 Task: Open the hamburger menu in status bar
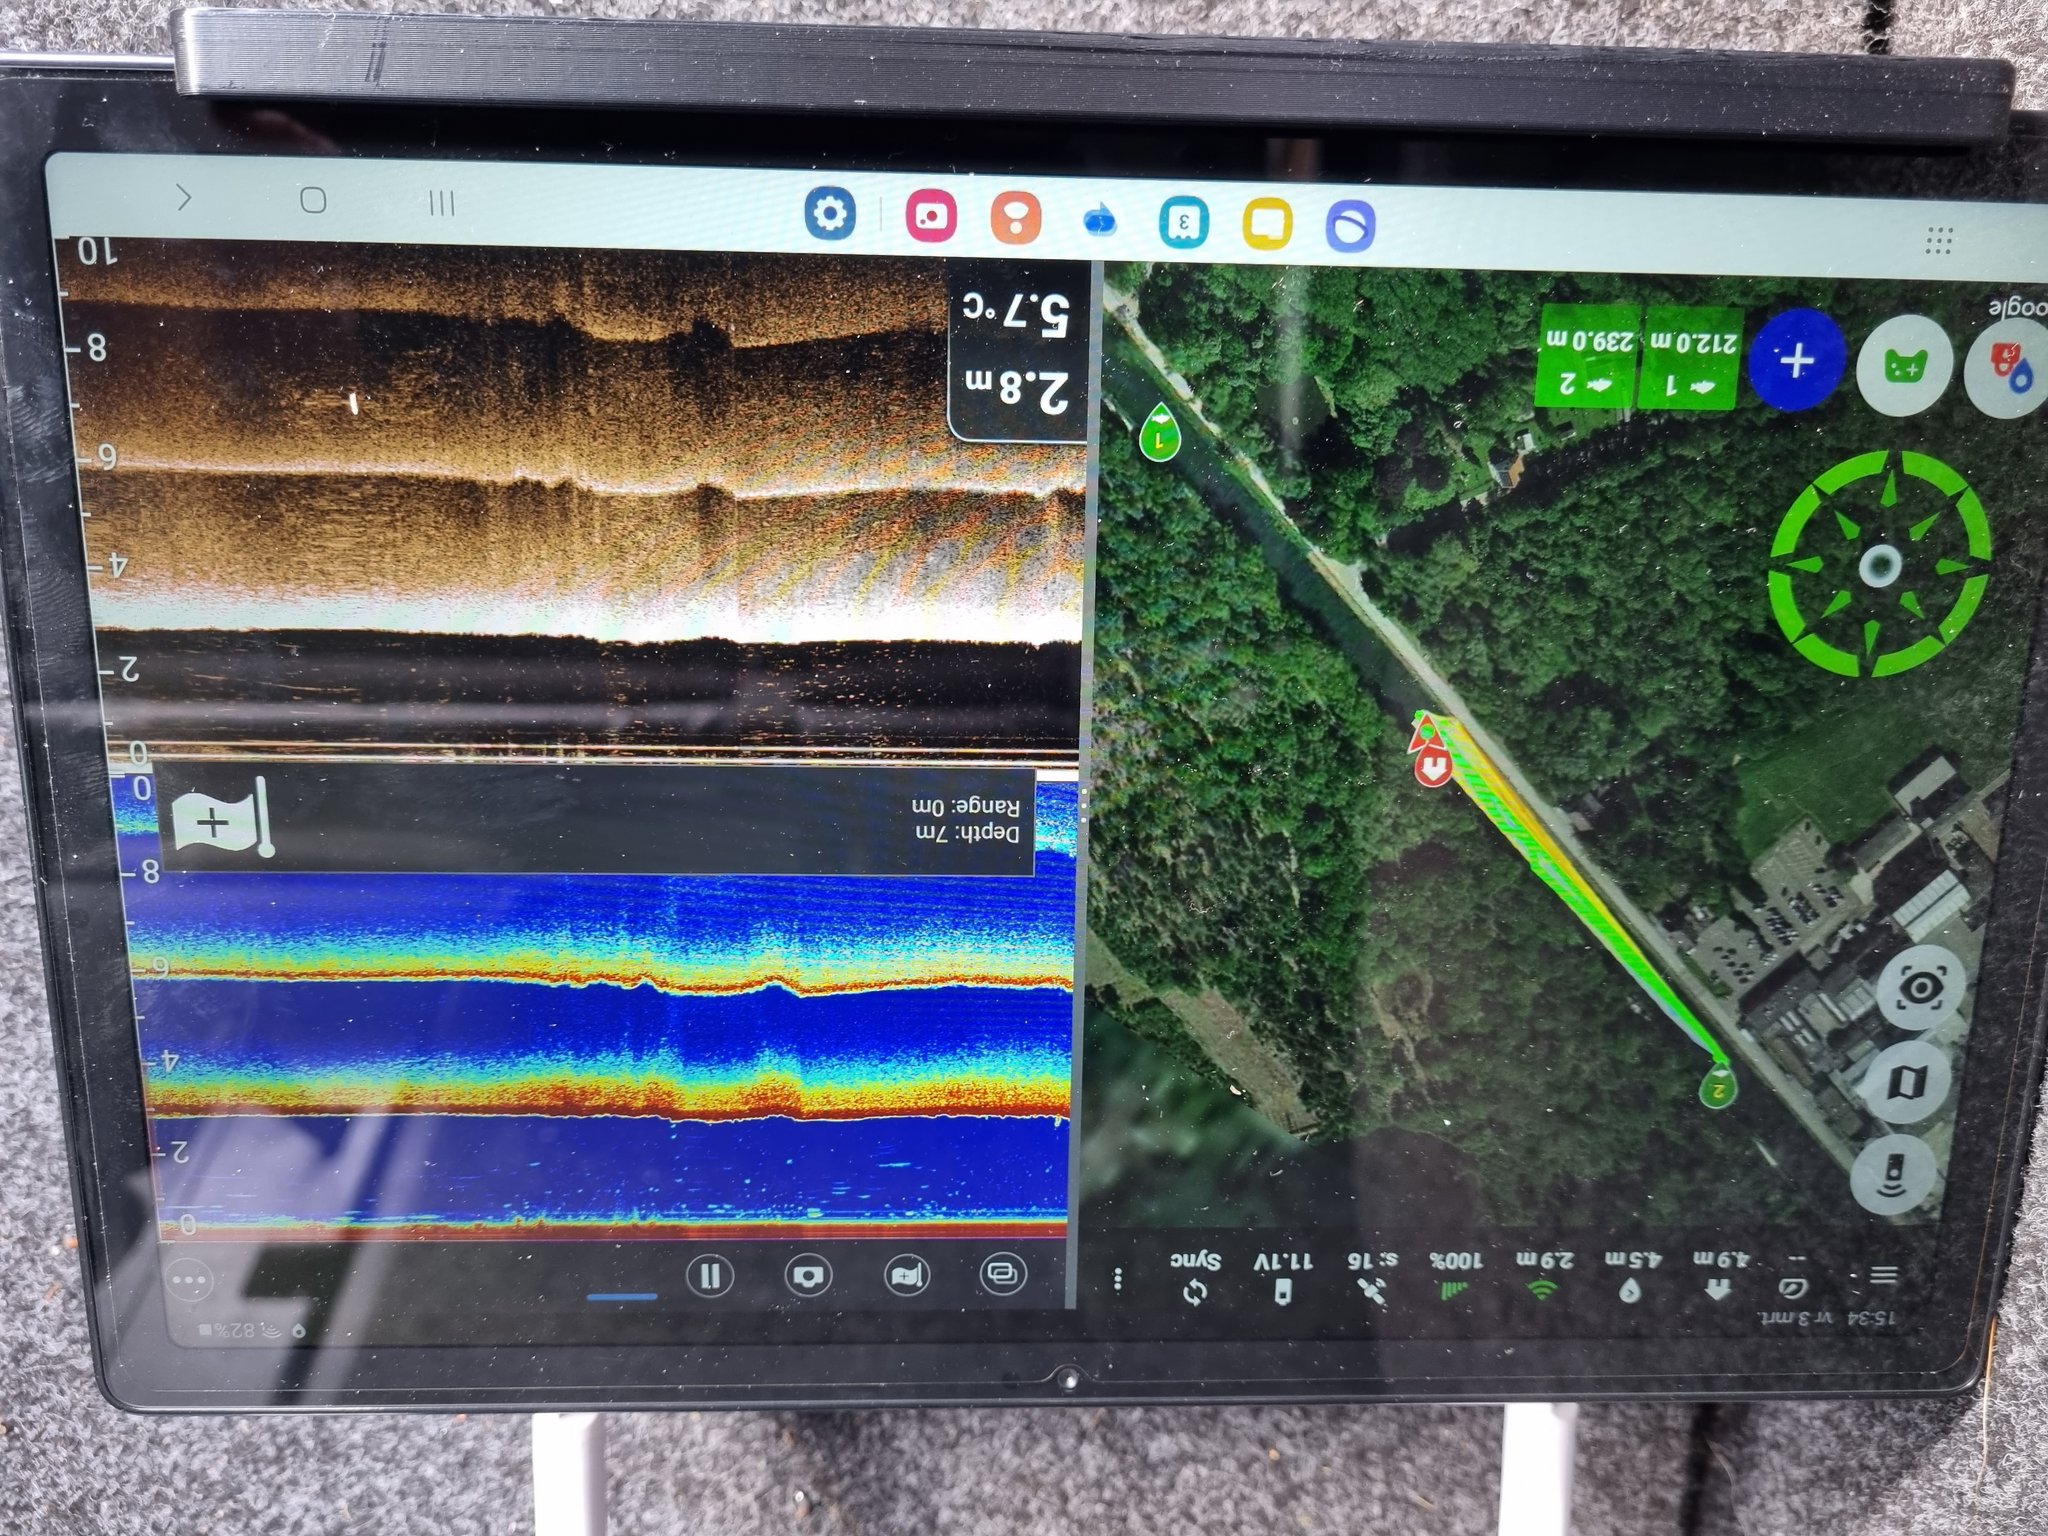(1885, 1275)
